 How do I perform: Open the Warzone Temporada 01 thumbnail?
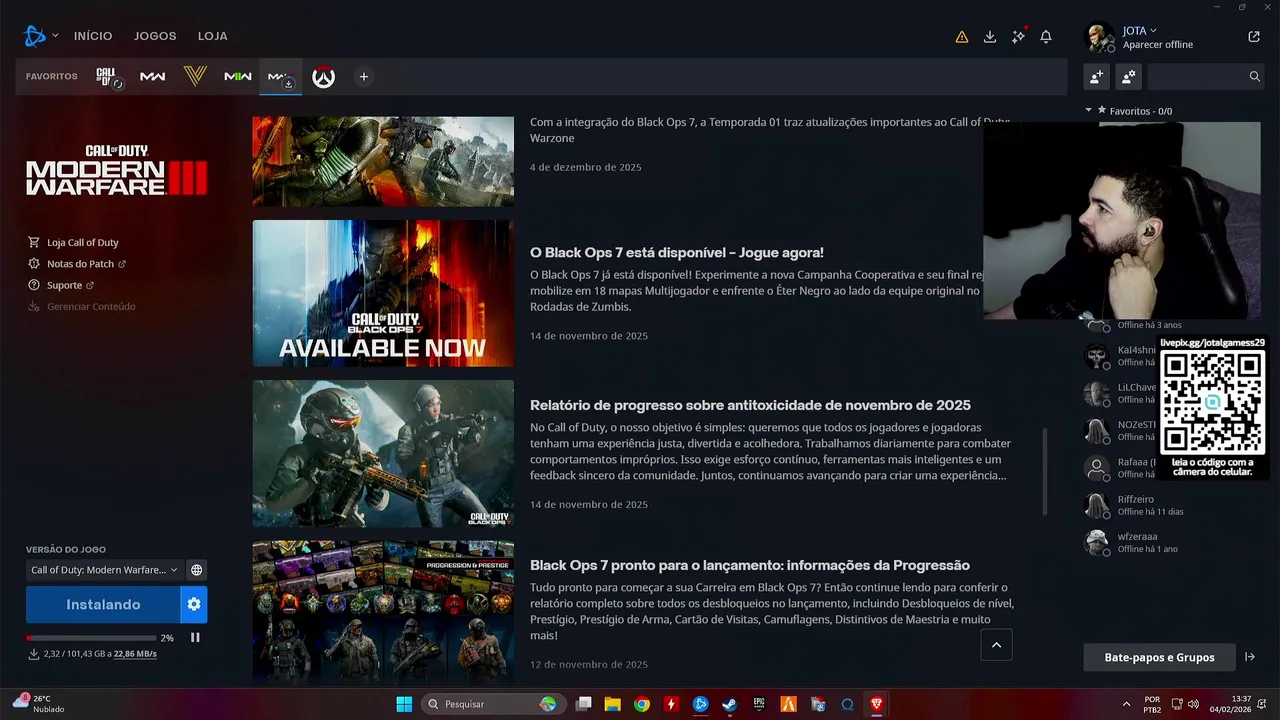[x=383, y=161]
